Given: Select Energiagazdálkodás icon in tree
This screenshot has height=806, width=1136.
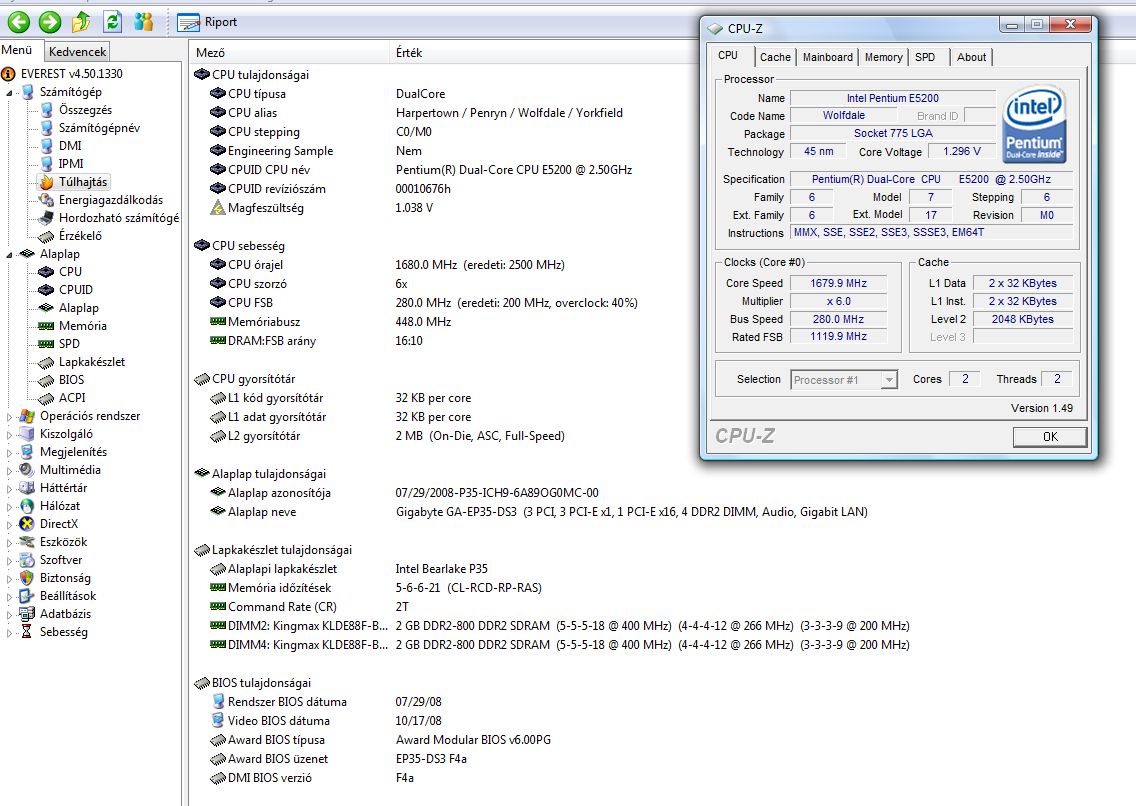Looking at the screenshot, I should (46, 200).
